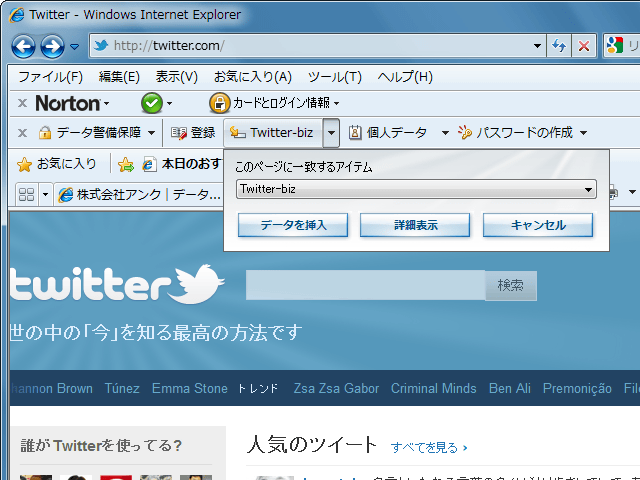
Task: Click the Twitter search text field
Action: tap(365, 285)
